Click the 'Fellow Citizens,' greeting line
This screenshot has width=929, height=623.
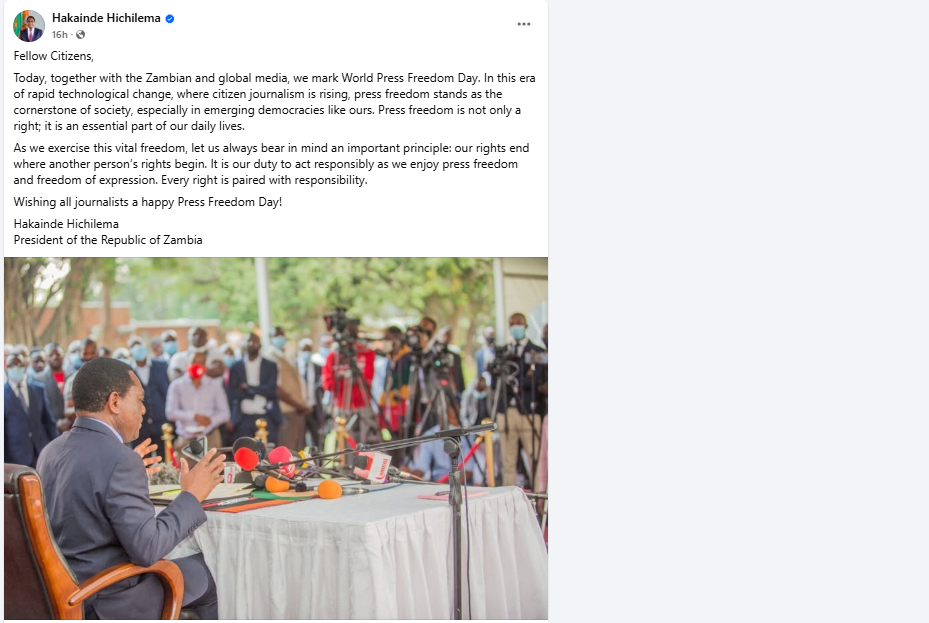(53, 56)
